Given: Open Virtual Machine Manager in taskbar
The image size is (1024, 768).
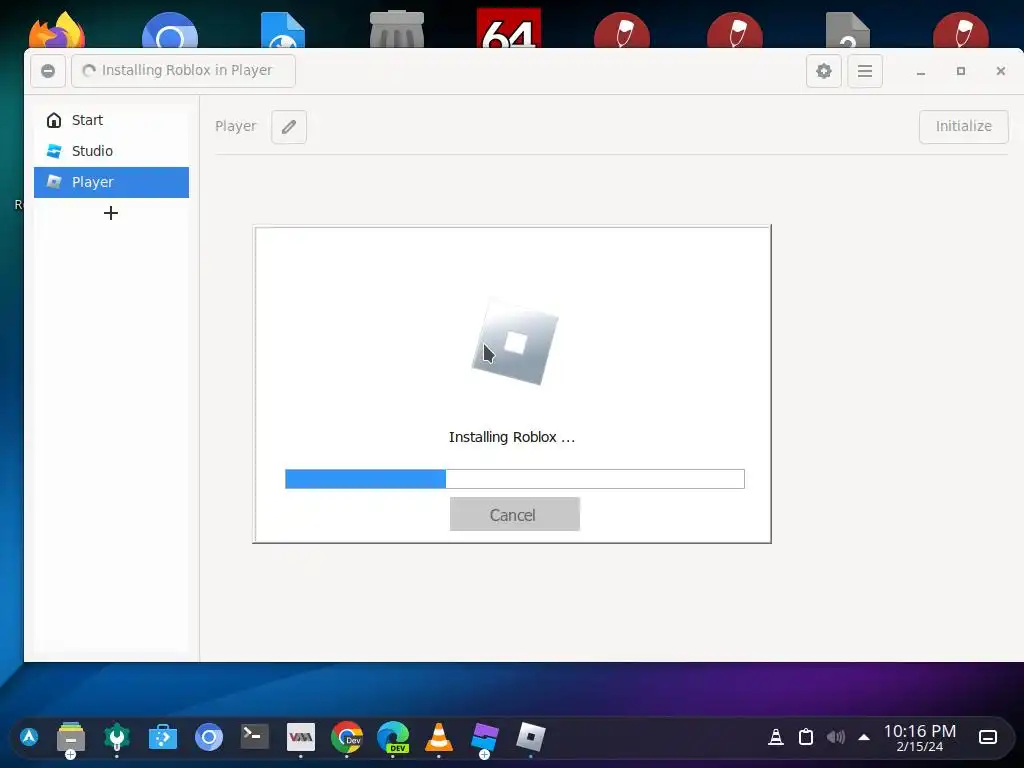Looking at the screenshot, I should [301, 737].
